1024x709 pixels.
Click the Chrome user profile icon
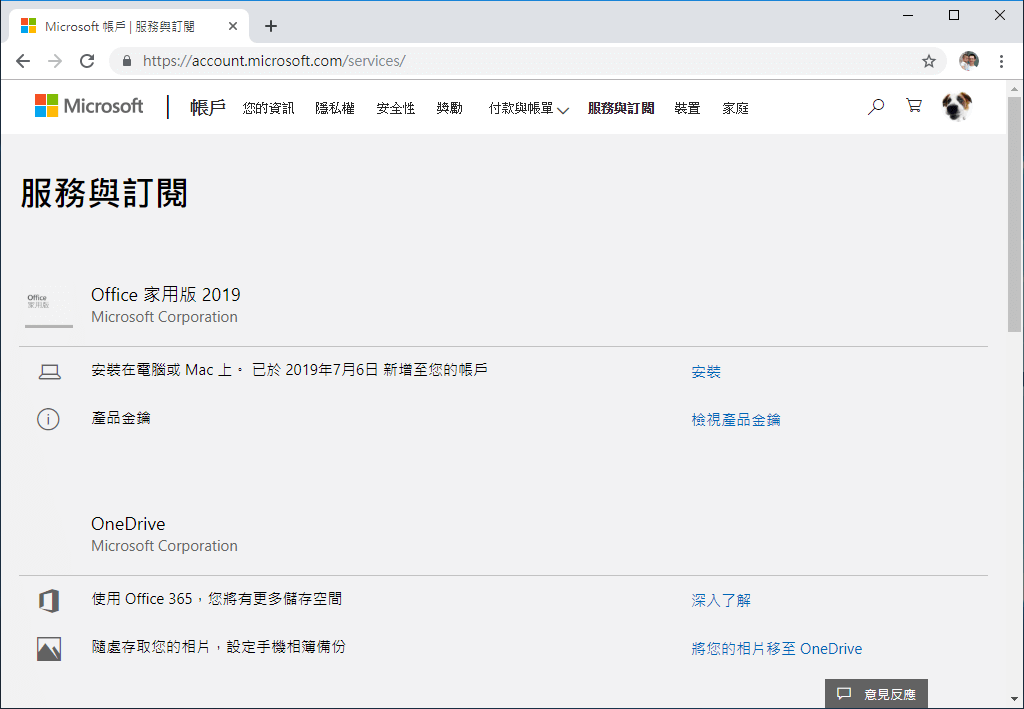pyautogui.click(x=968, y=61)
